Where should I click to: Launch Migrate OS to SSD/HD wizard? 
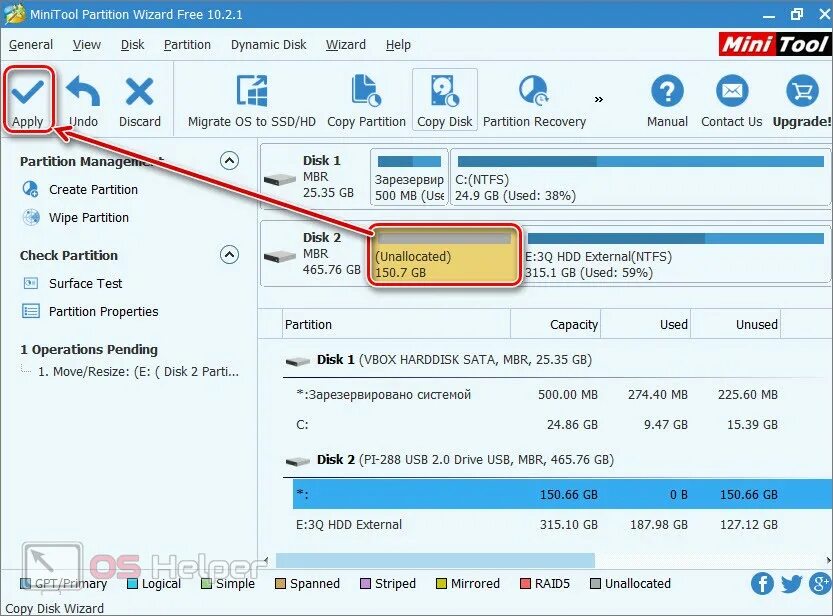point(251,100)
